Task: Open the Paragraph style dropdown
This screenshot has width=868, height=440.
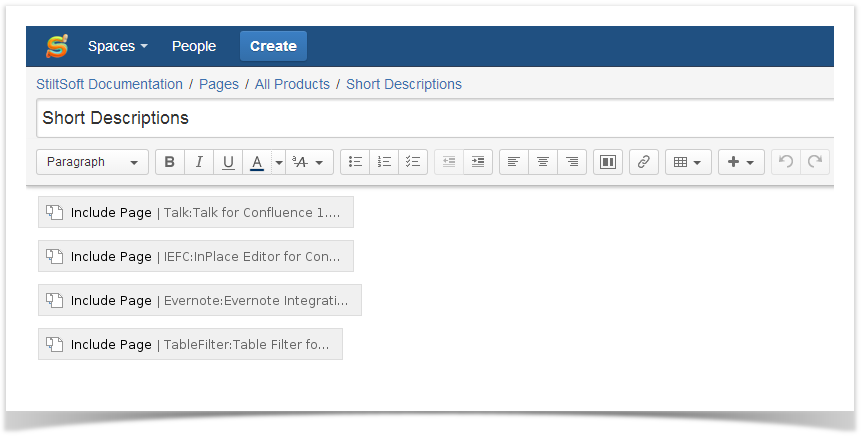Action: [92, 162]
